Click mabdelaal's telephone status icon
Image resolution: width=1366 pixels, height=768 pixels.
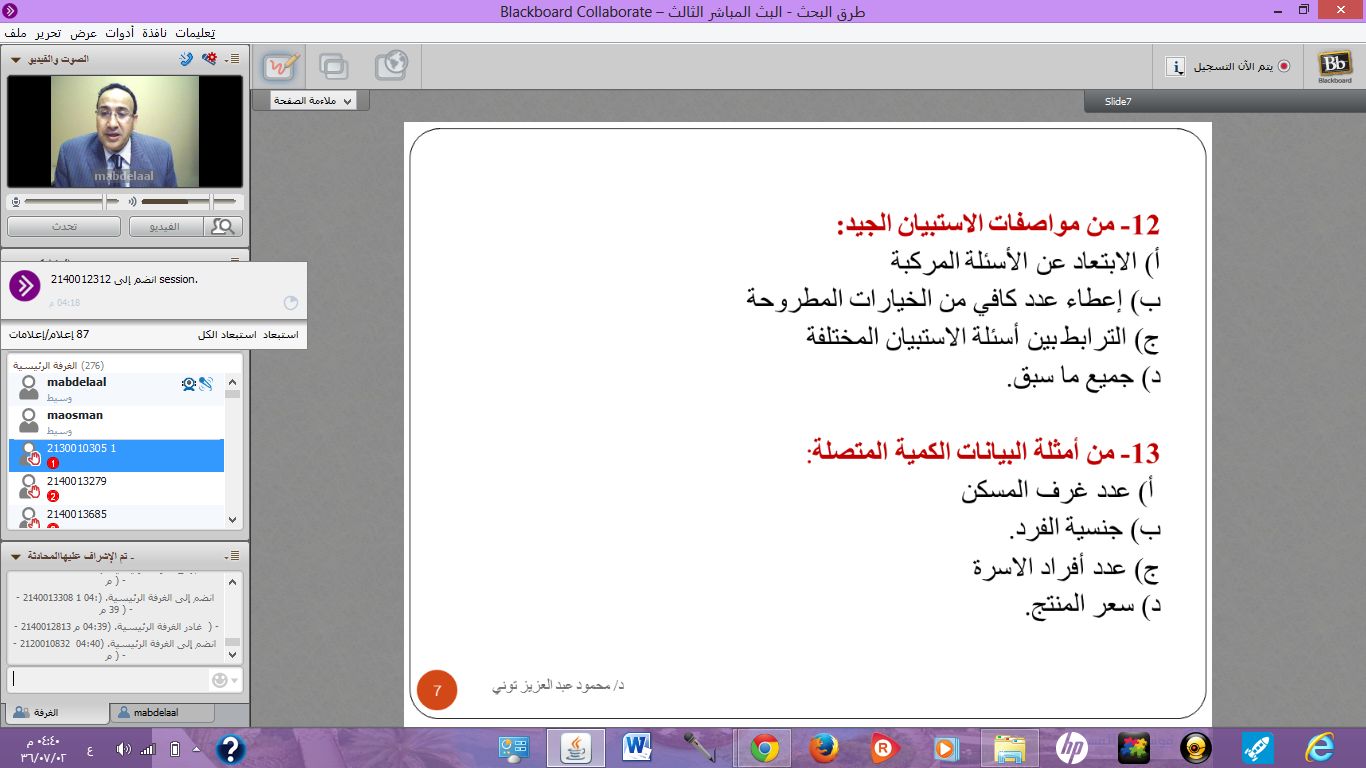click(x=205, y=383)
